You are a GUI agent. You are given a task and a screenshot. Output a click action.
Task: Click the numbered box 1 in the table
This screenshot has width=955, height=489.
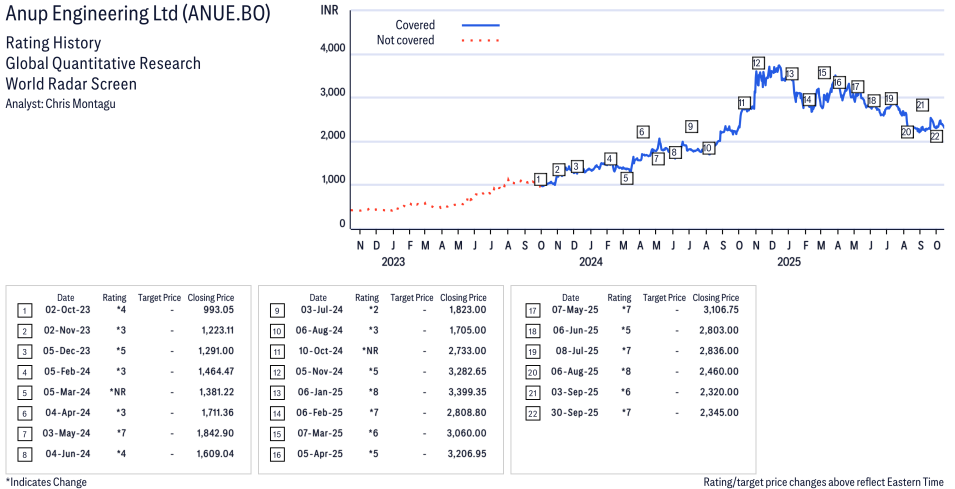(24, 311)
